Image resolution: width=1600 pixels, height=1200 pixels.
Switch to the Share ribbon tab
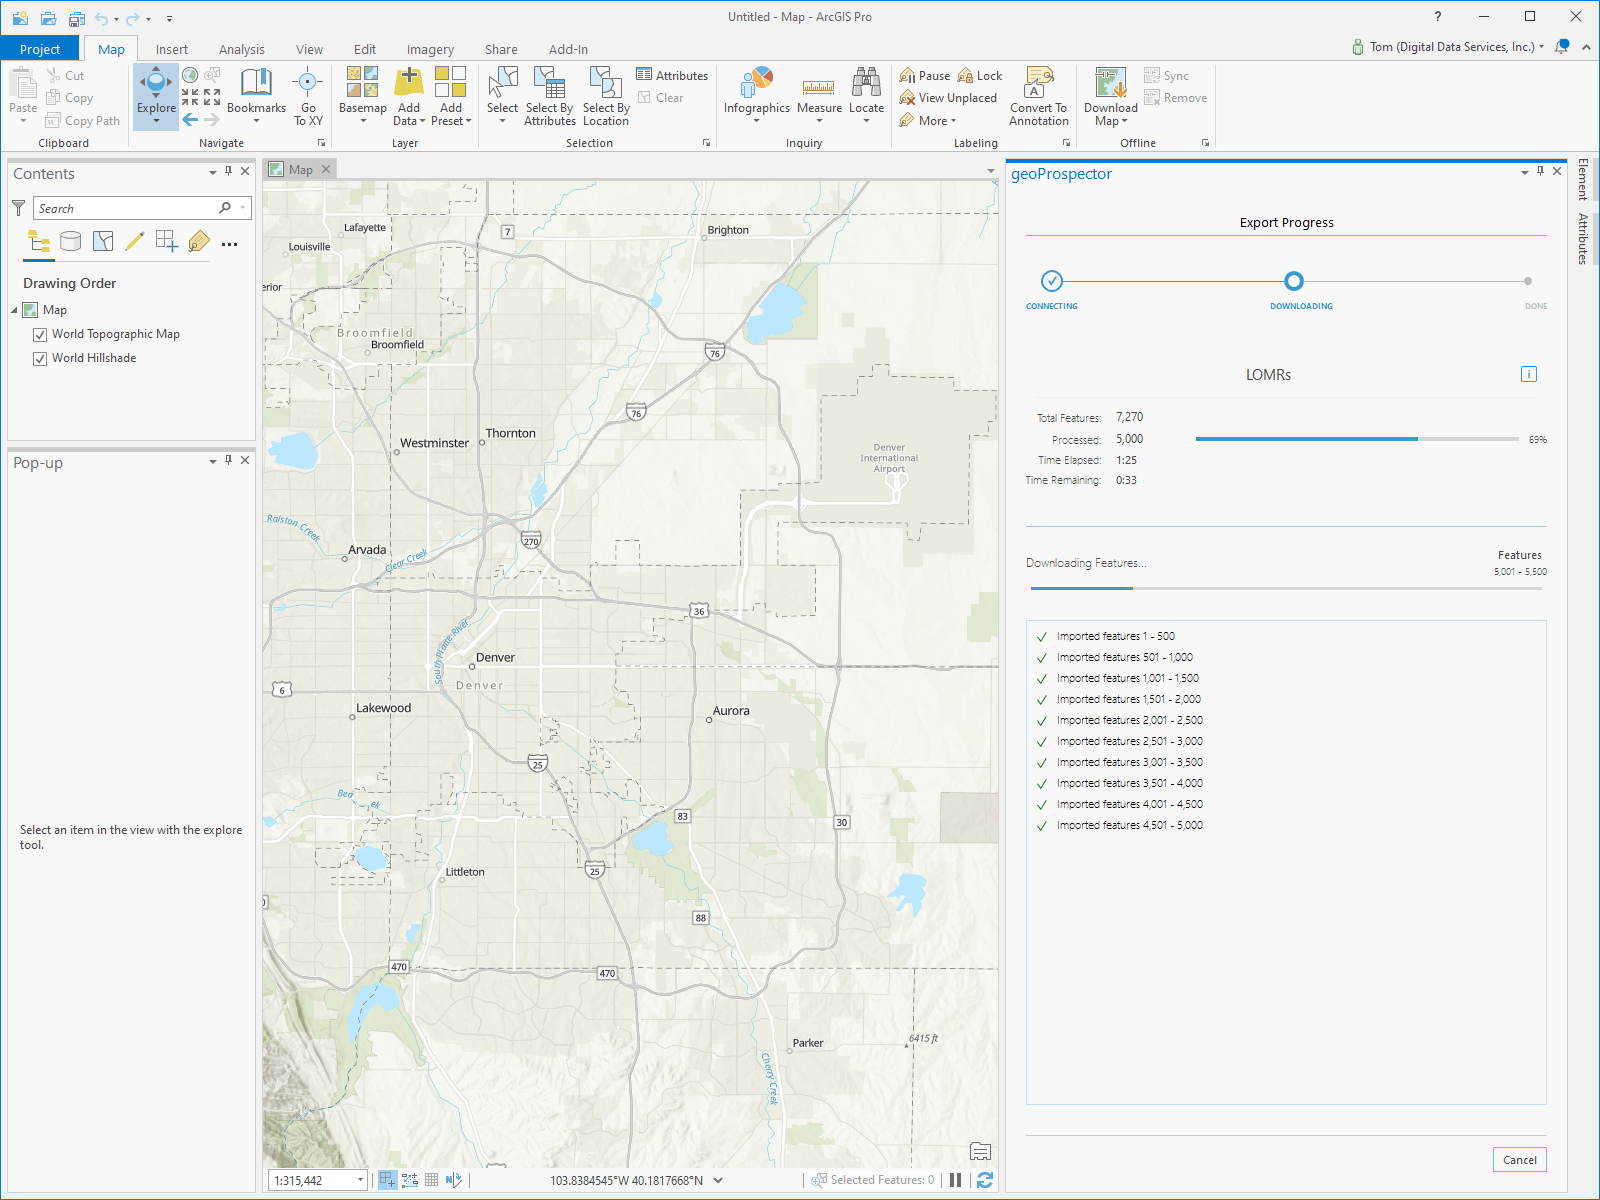501,49
